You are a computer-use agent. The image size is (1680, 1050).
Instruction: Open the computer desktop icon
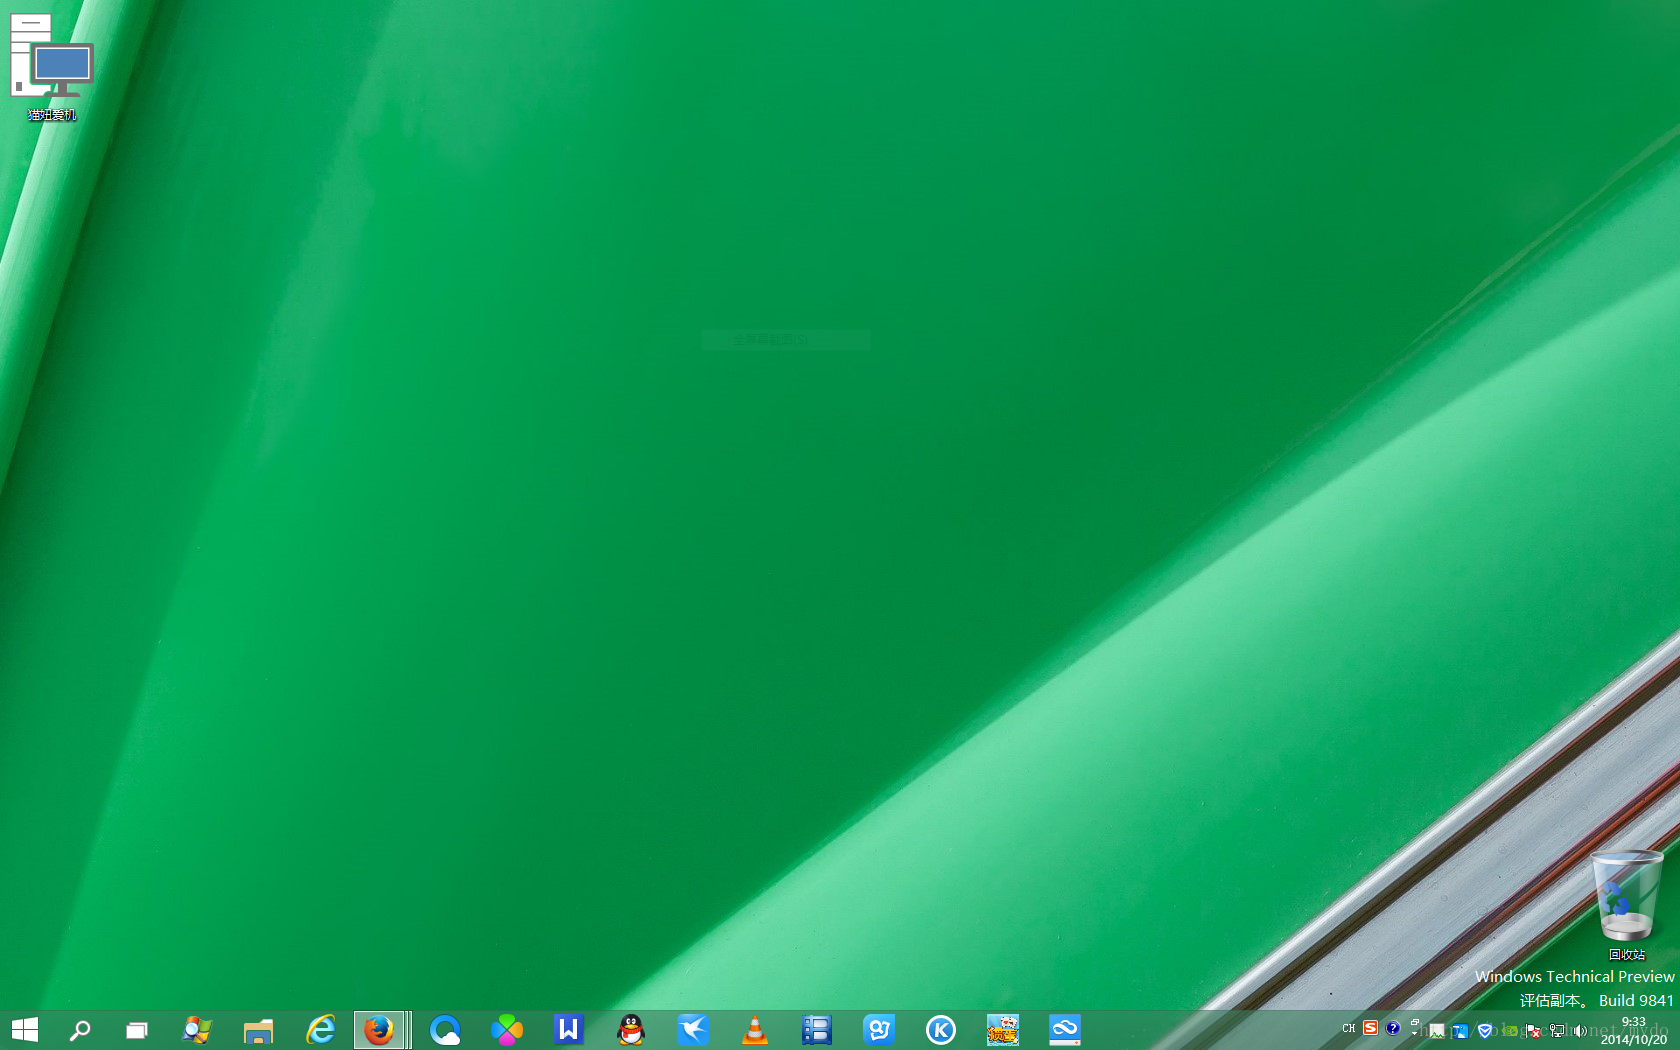click(51, 67)
